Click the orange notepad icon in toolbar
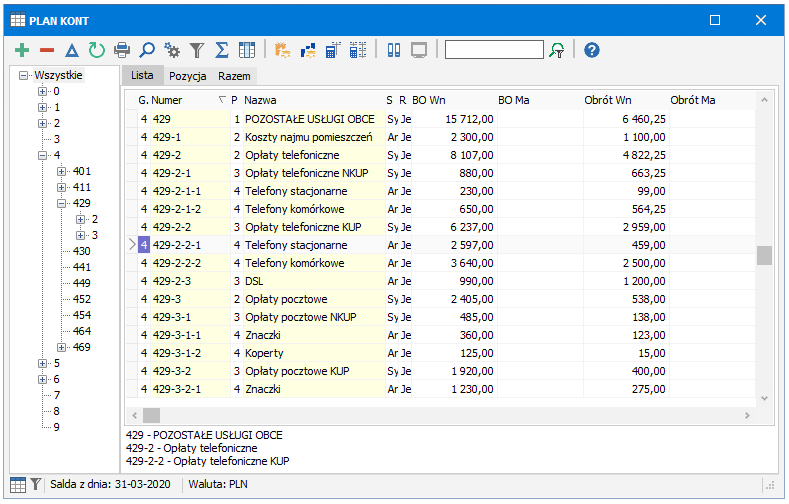Image resolution: width=789 pixels, height=504 pixels. click(x=282, y=50)
